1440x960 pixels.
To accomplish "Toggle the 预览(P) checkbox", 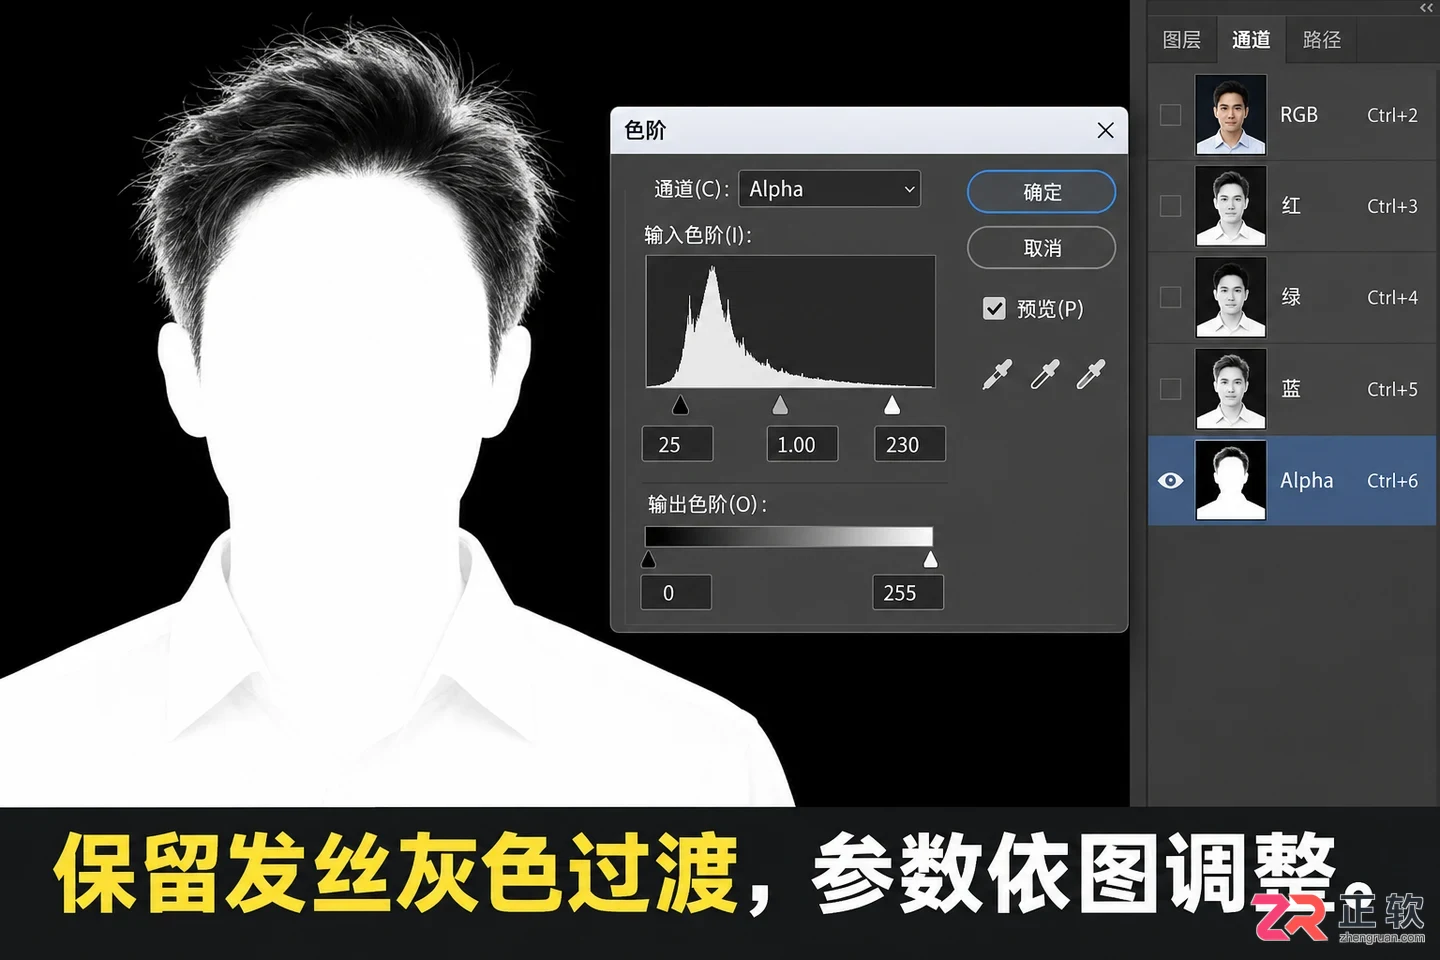I will pos(994,309).
